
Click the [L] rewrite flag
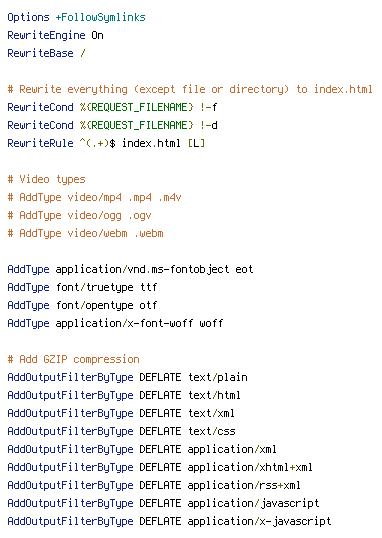196,143
